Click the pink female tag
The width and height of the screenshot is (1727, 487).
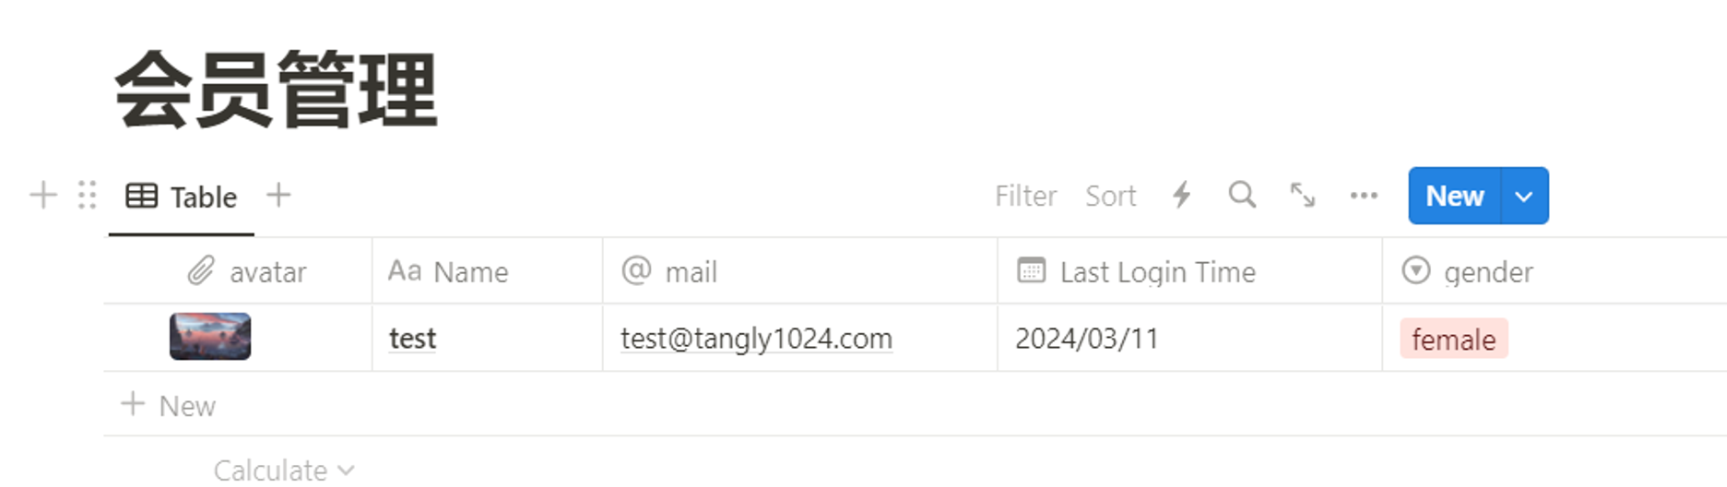coord(1453,339)
